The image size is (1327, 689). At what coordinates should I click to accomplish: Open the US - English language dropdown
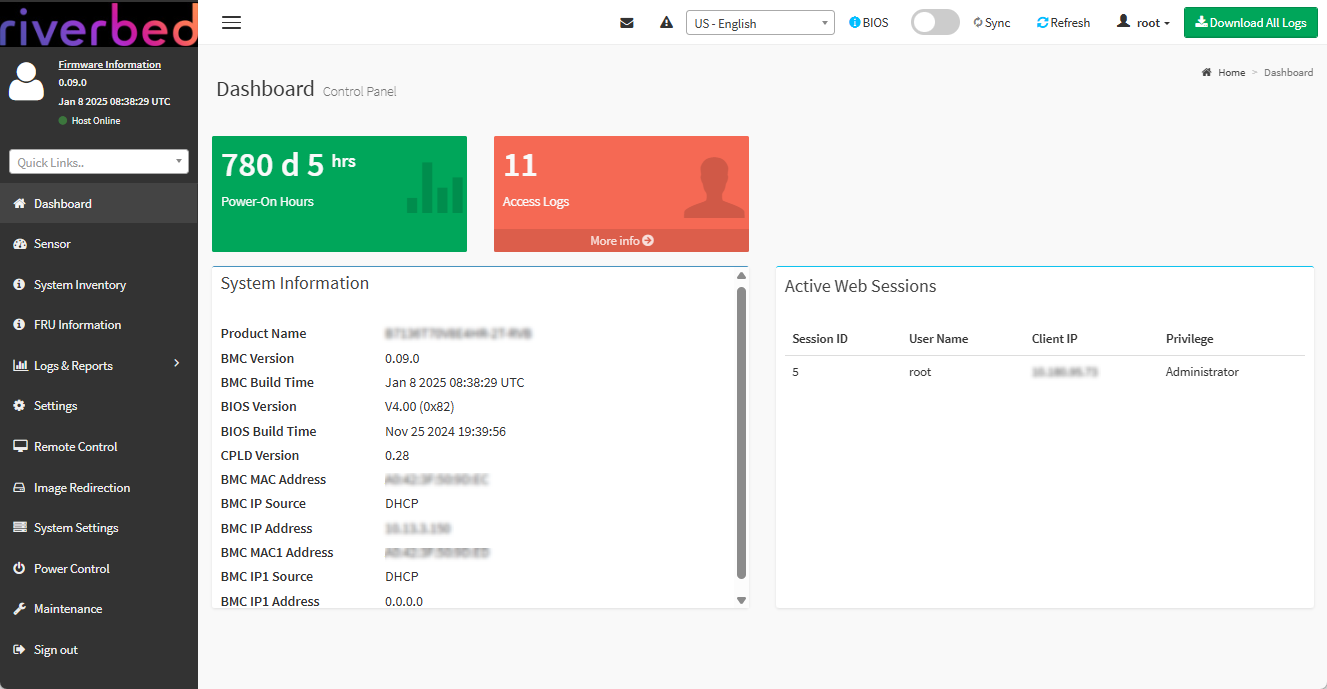[760, 23]
